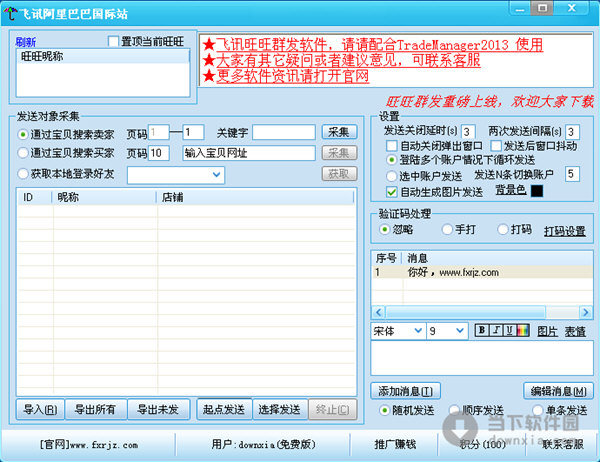Select 选中账户发送 radio option
This screenshot has height=462, width=600.
point(391,176)
